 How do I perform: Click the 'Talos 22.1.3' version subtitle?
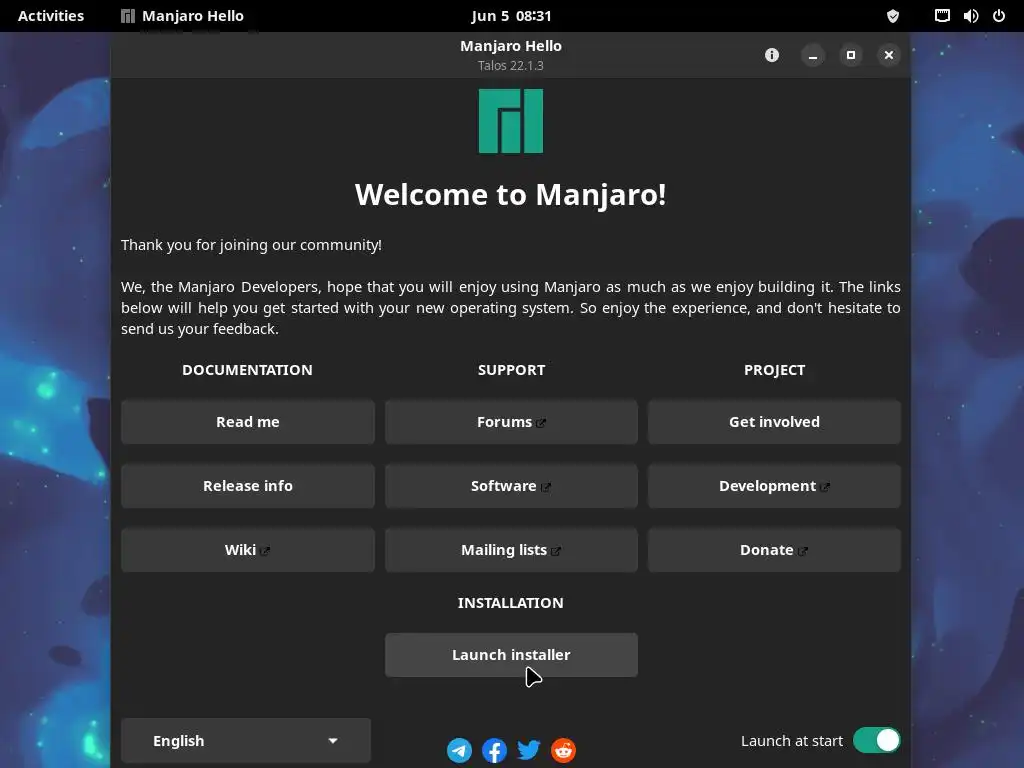511,65
